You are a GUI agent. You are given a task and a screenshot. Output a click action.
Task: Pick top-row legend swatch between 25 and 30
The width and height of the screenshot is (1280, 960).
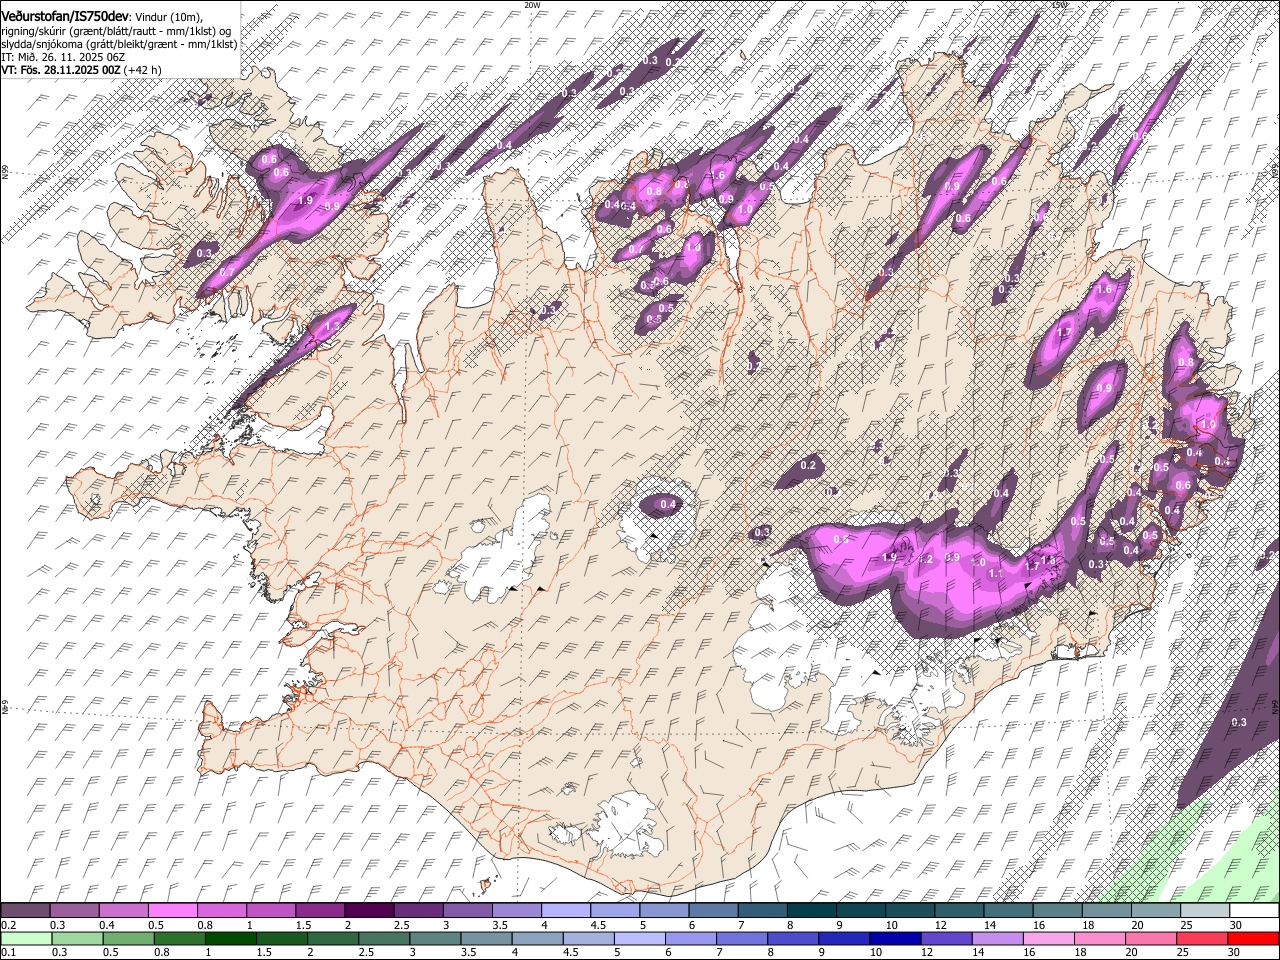click(x=1205, y=910)
